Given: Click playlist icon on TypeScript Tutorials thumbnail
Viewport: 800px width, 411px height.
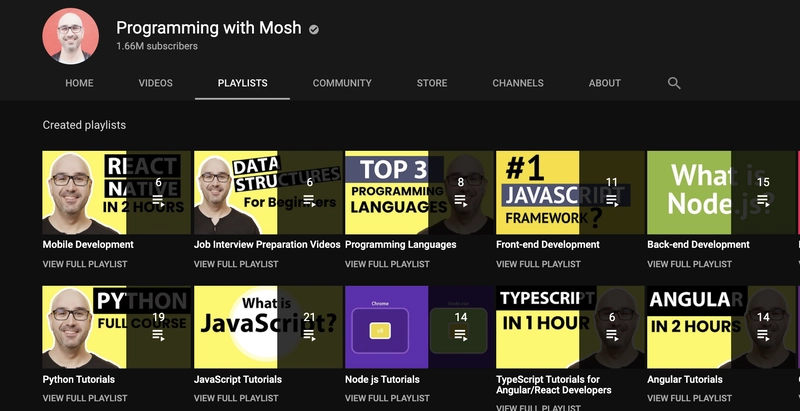Looking at the screenshot, I should click(612, 335).
